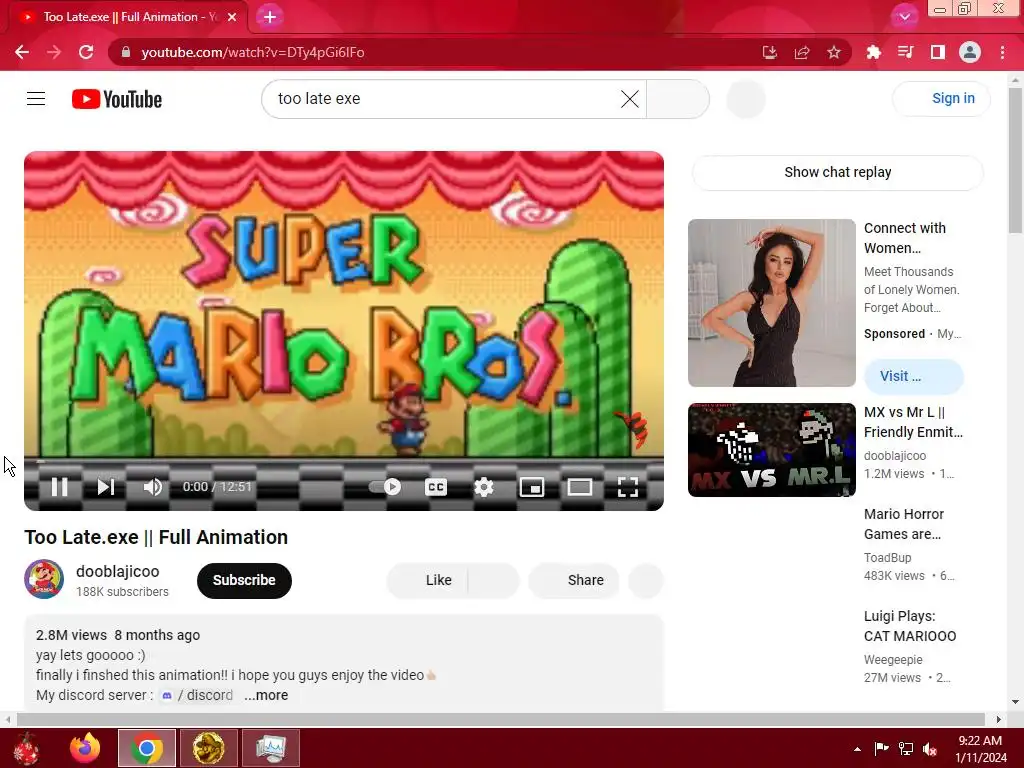Open network tray icon
This screenshot has height=768, width=1024.
point(906,749)
